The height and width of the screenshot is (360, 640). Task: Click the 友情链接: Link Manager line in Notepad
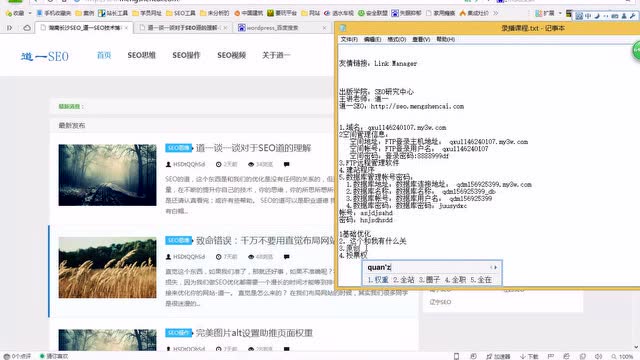tap(378, 63)
